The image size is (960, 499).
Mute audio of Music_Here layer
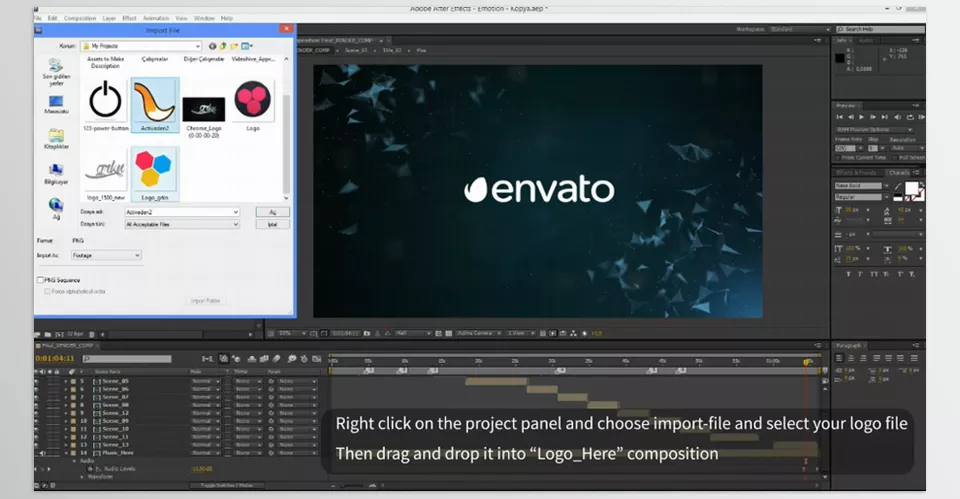coord(43,453)
